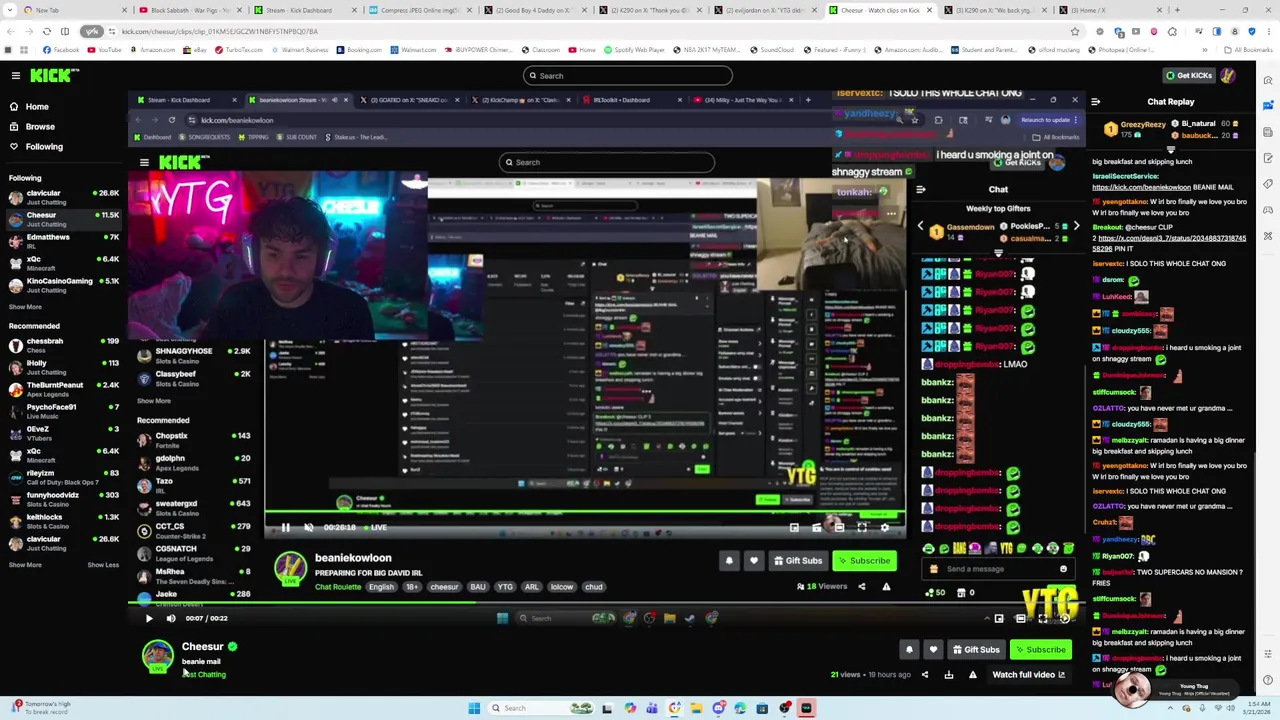The image size is (1280, 720).
Task: Open PsychoFace91 channel in Recommended list
Action: pyautogui.click(x=64, y=411)
